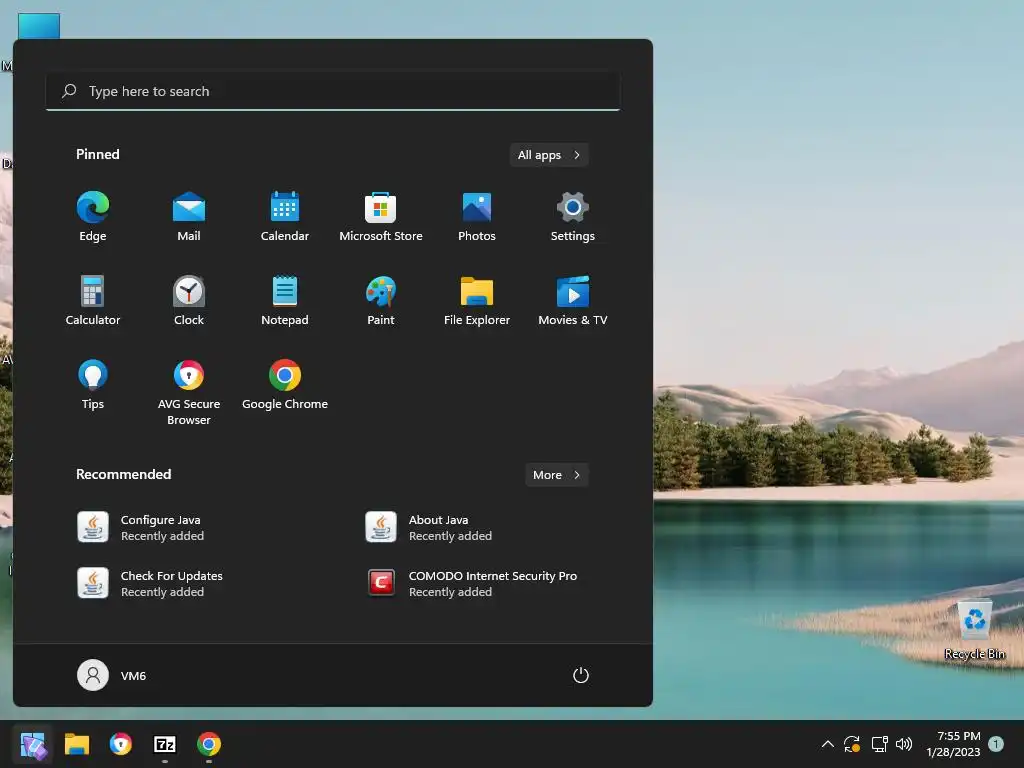Open Edge from pinned apps

(93, 217)
